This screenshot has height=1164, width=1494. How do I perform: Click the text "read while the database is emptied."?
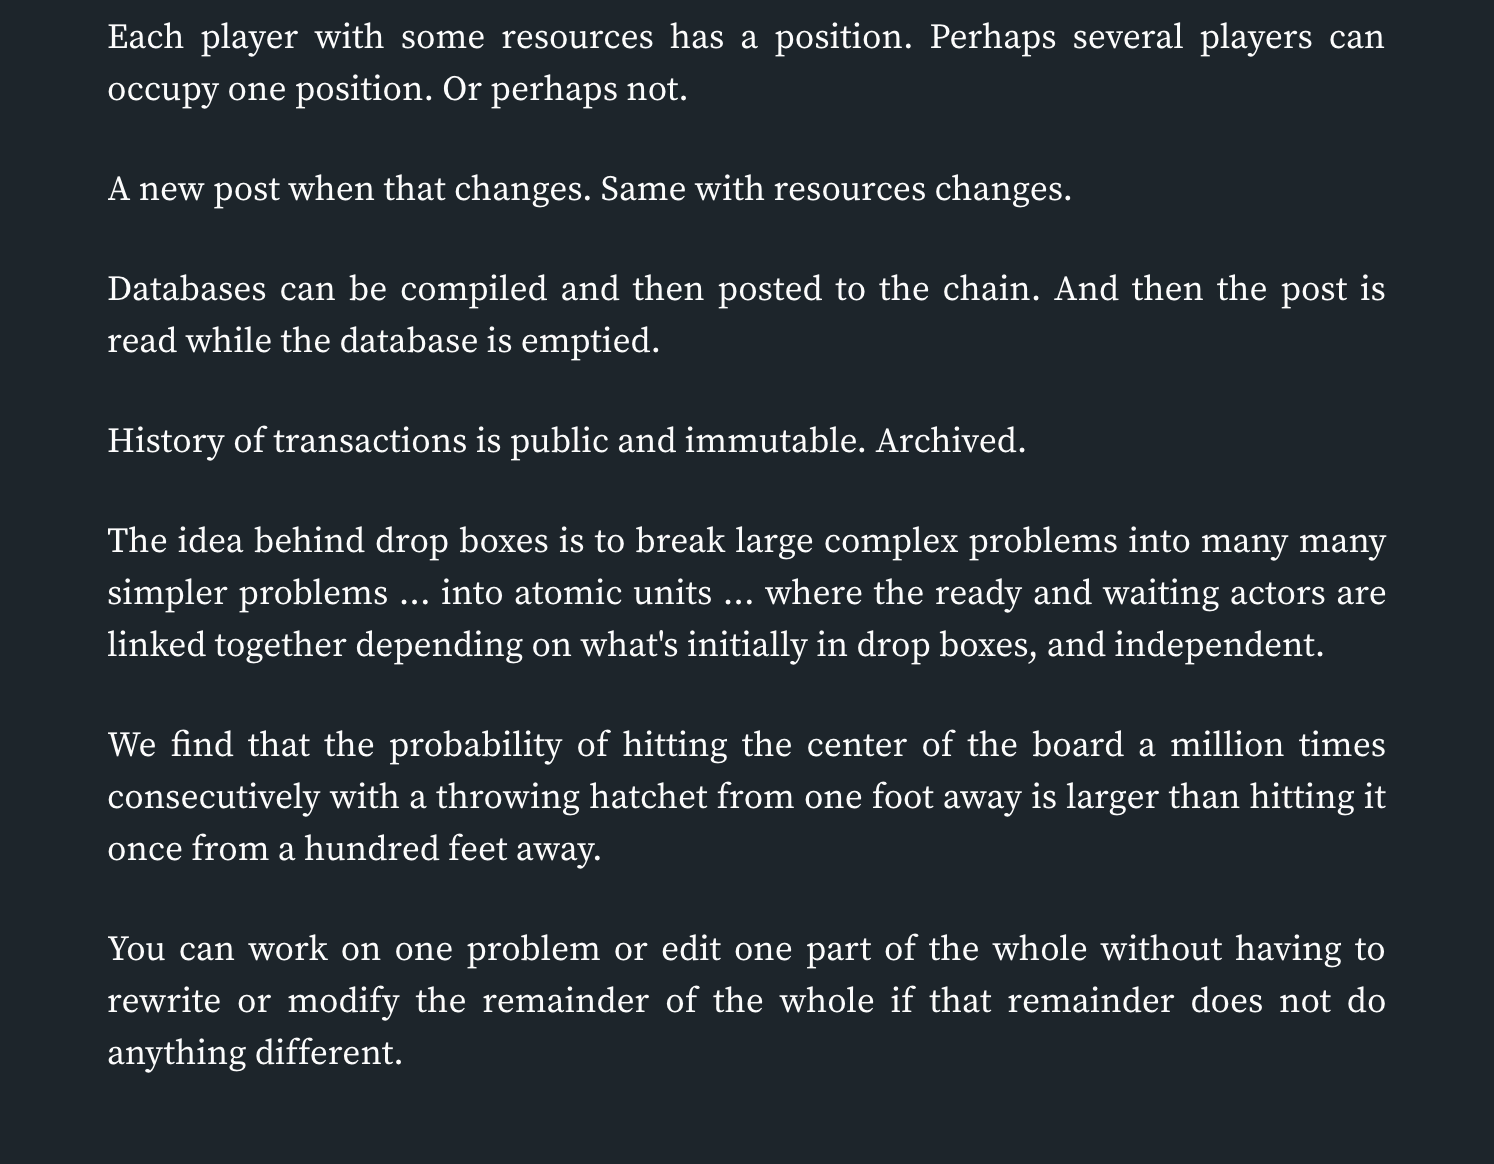point(383,341)
